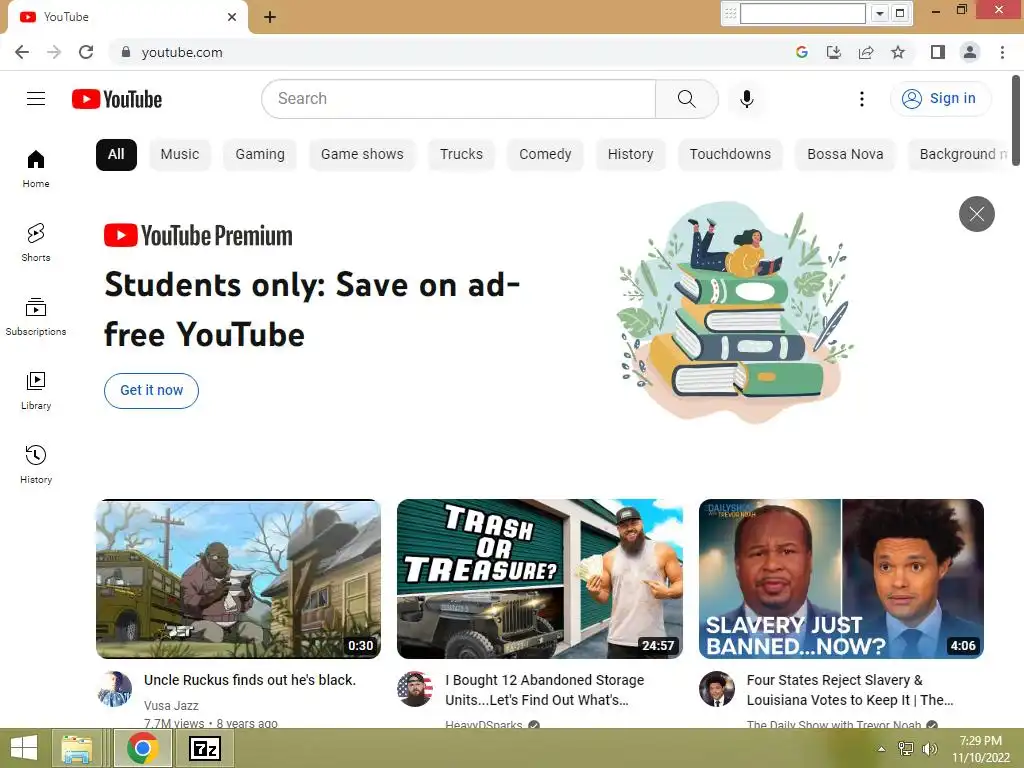Go to Home in sidebar

(36, 169)
